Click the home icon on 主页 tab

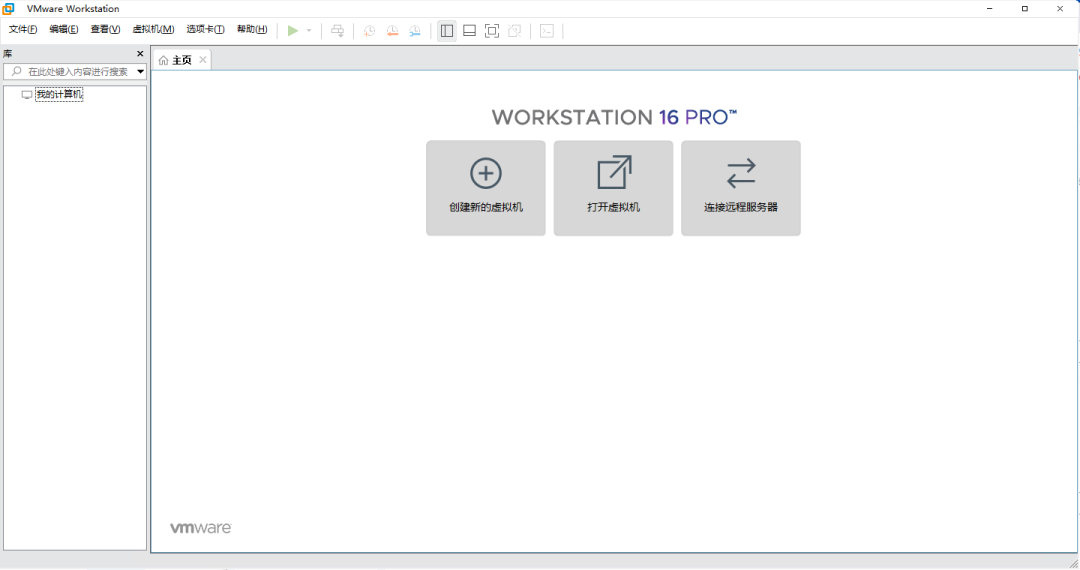click(x=163, y=61)
